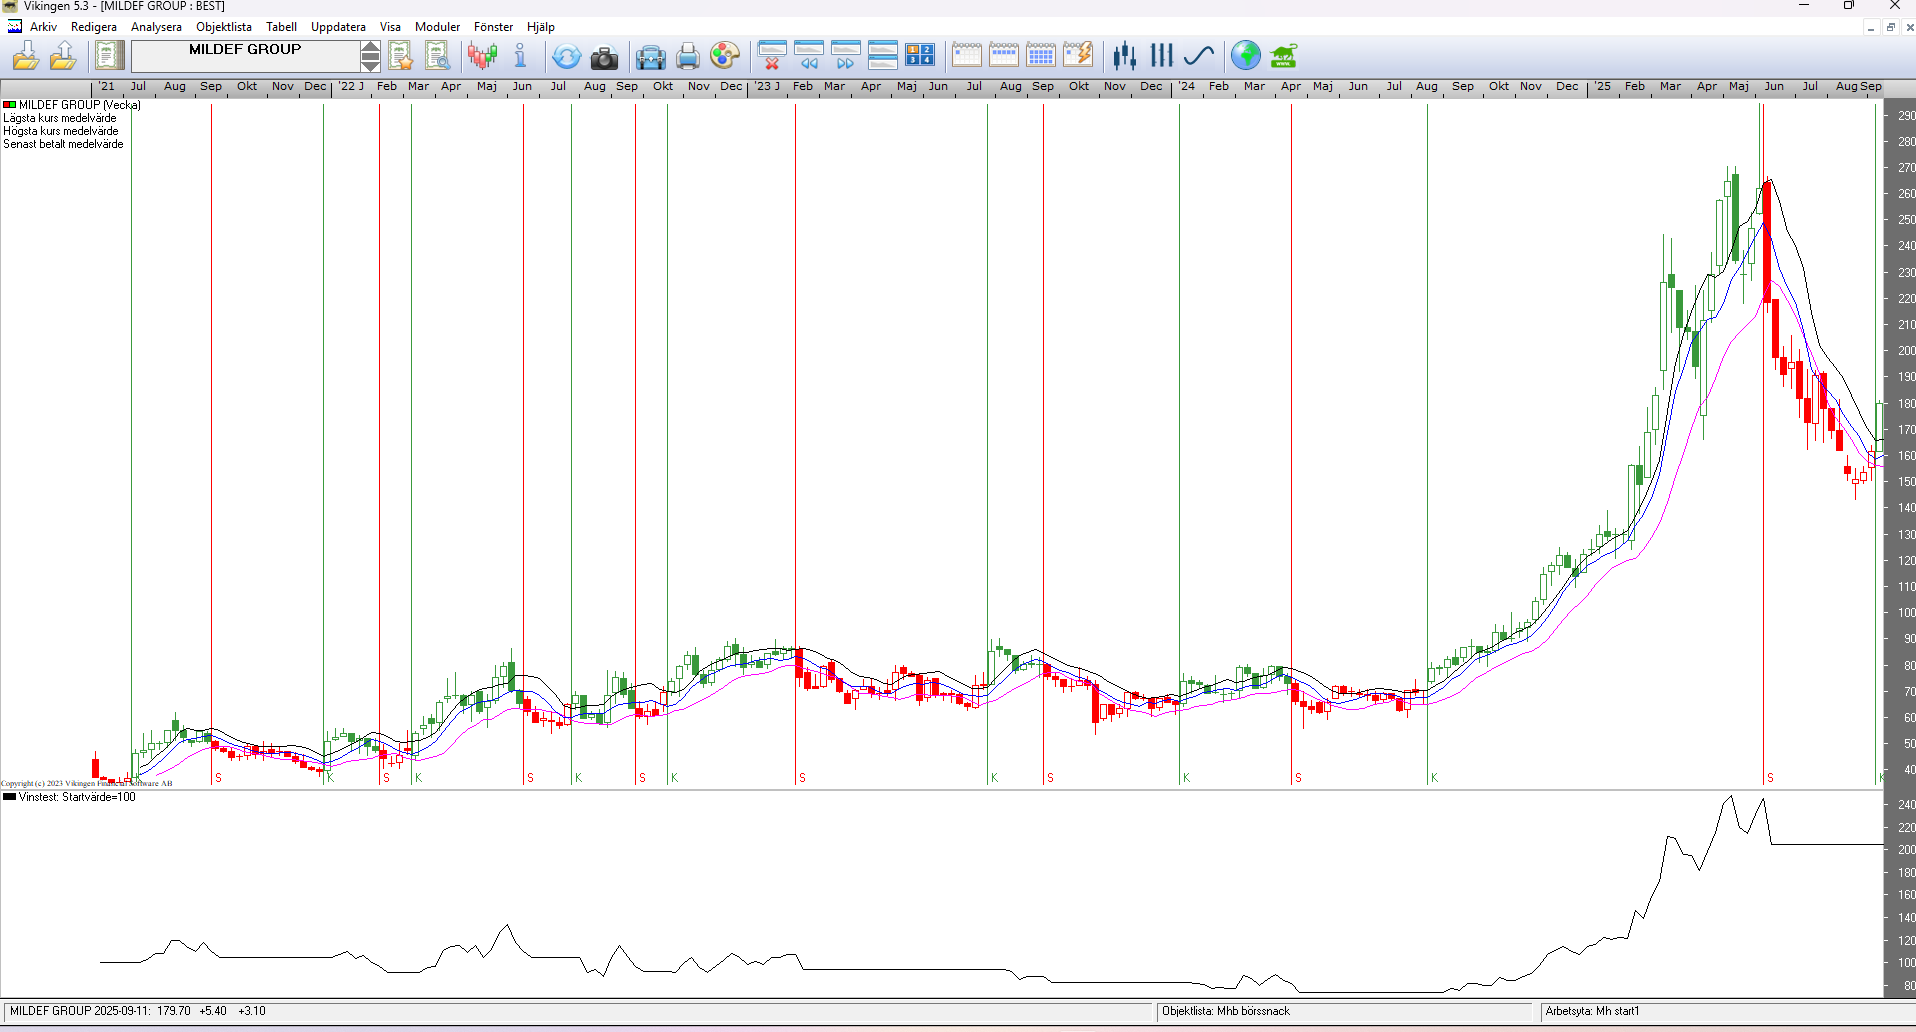1916x1032 pixels.
Task: Select intraday calendar lightning icon
Action: 1078,55
